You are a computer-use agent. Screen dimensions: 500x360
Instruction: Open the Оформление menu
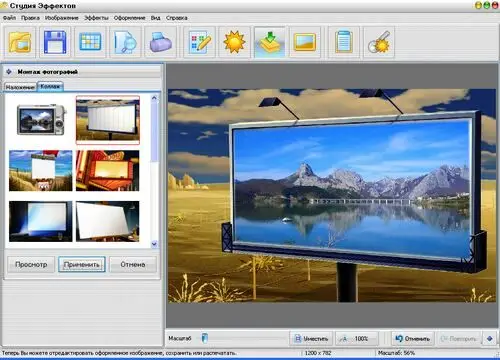pos(129,18)
